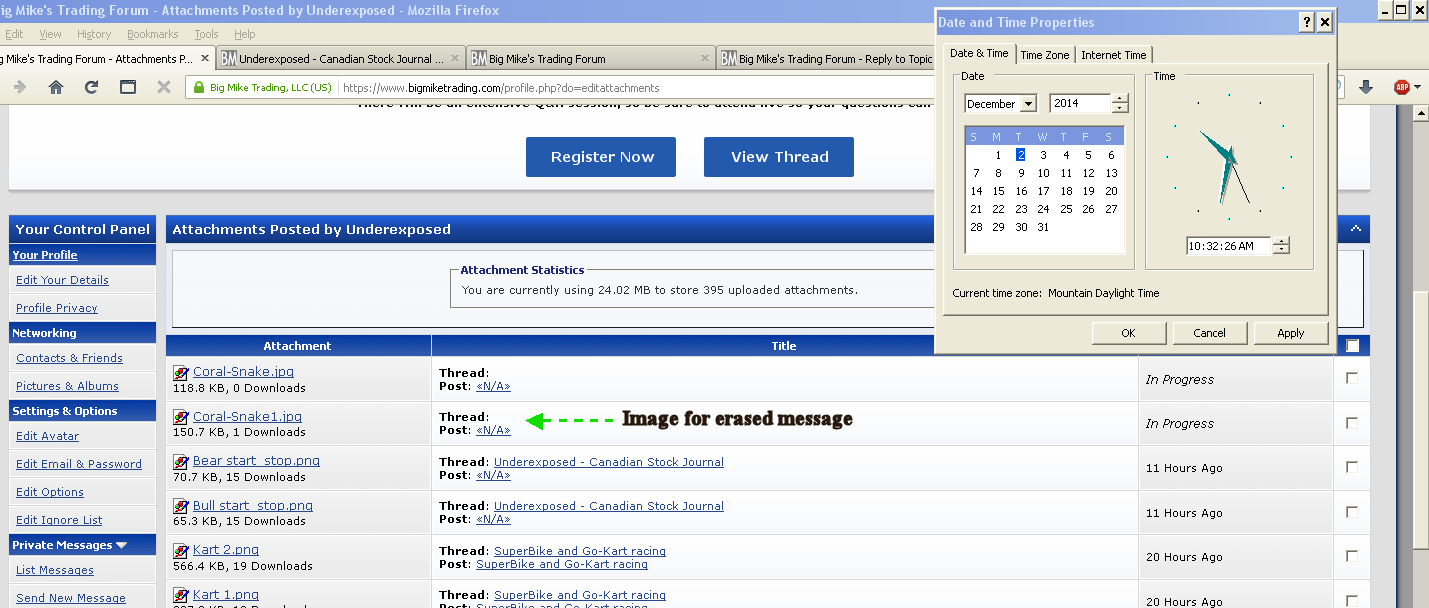This screenshot has height=608, width=1429.
Task: Open the Edit Avatar link
Action: 47,436
